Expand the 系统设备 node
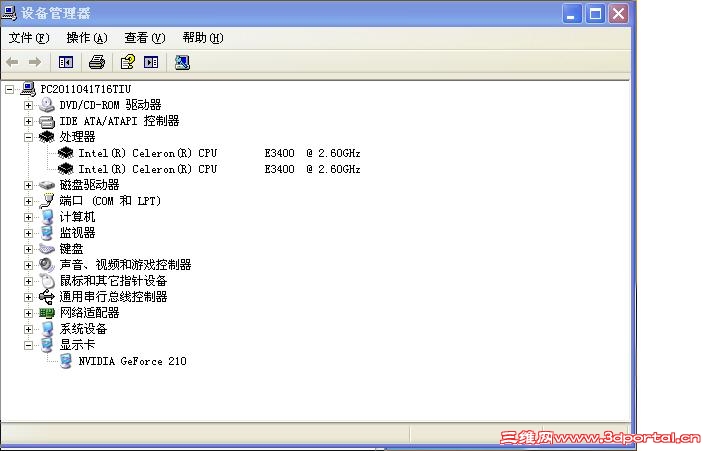The height and width of the screenshot is (451, 720). (28, 329)
